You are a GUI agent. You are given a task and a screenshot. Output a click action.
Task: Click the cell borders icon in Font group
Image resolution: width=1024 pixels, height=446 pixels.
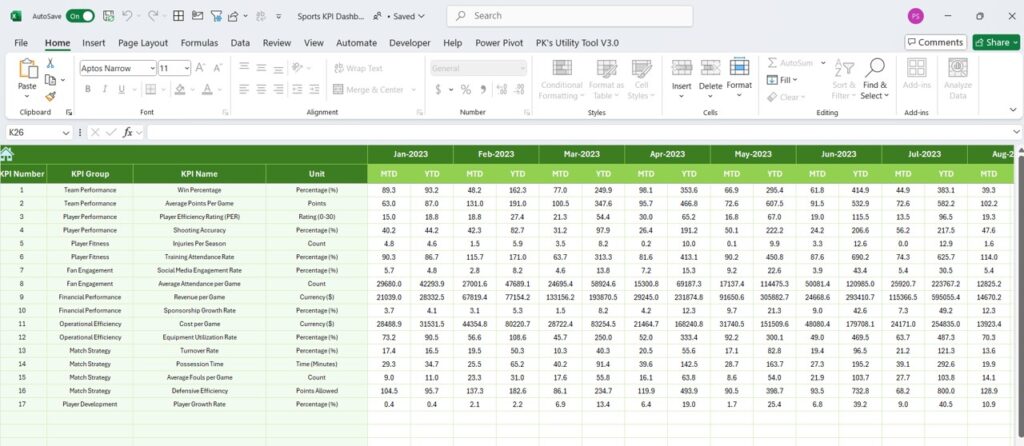[150, 89]
